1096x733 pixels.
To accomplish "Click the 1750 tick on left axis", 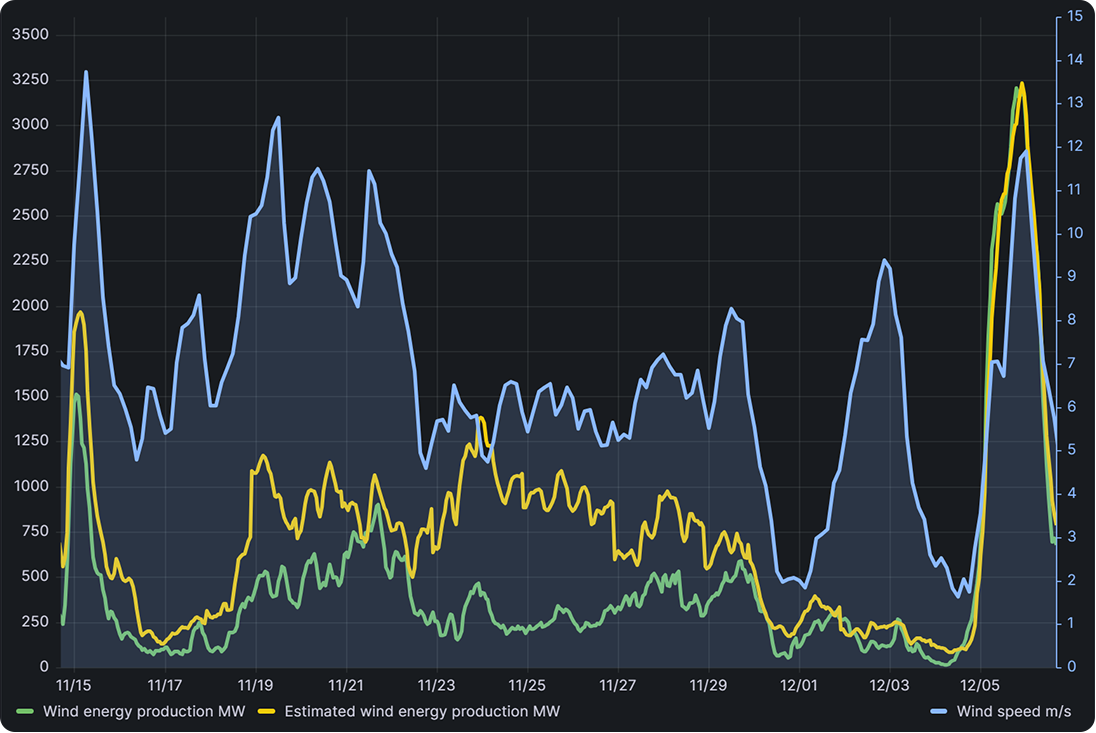I will pyautogui.click(x=30, y=351).
